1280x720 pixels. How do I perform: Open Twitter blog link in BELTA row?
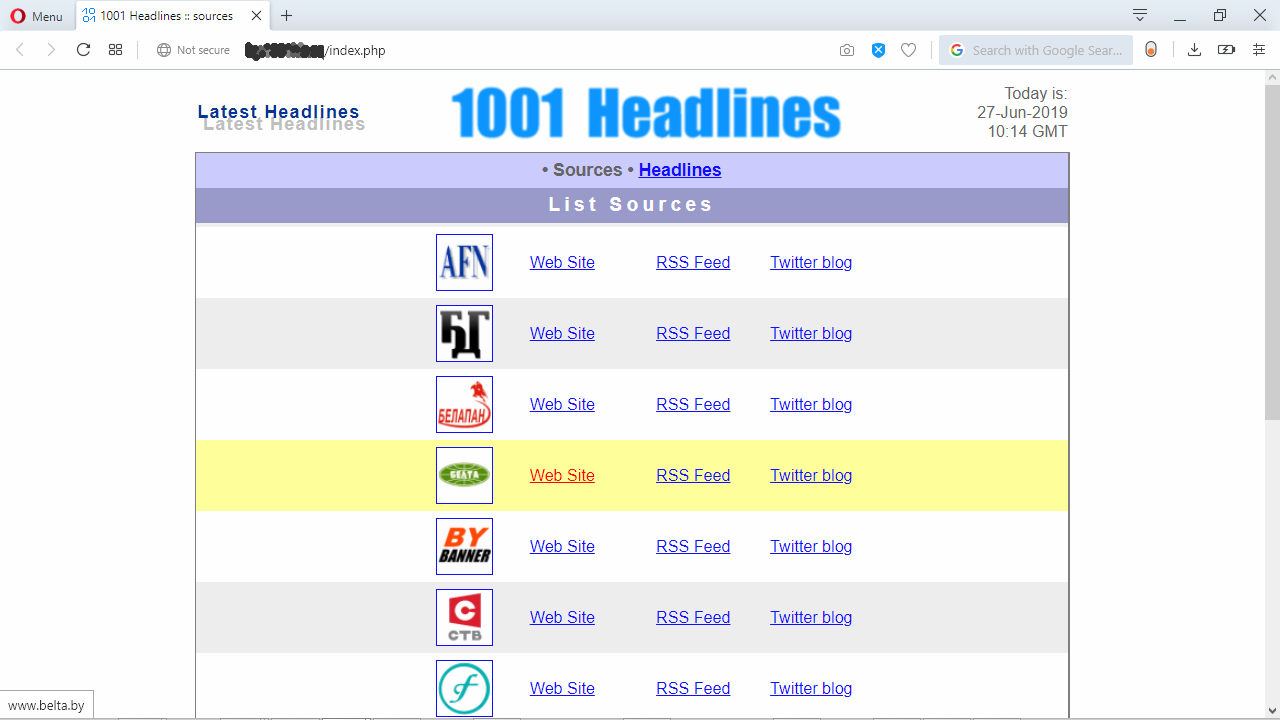tap(811, 475)
